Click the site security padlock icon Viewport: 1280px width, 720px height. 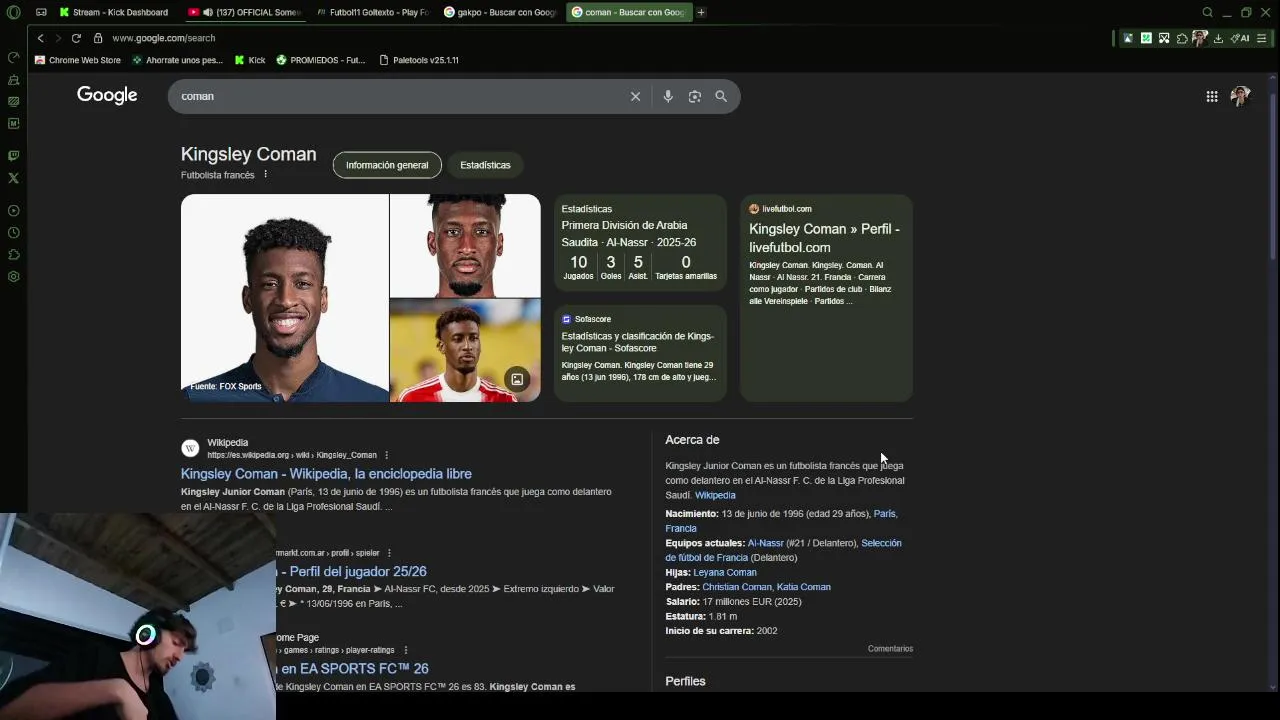pyautogui.click(x=98, y=38)
